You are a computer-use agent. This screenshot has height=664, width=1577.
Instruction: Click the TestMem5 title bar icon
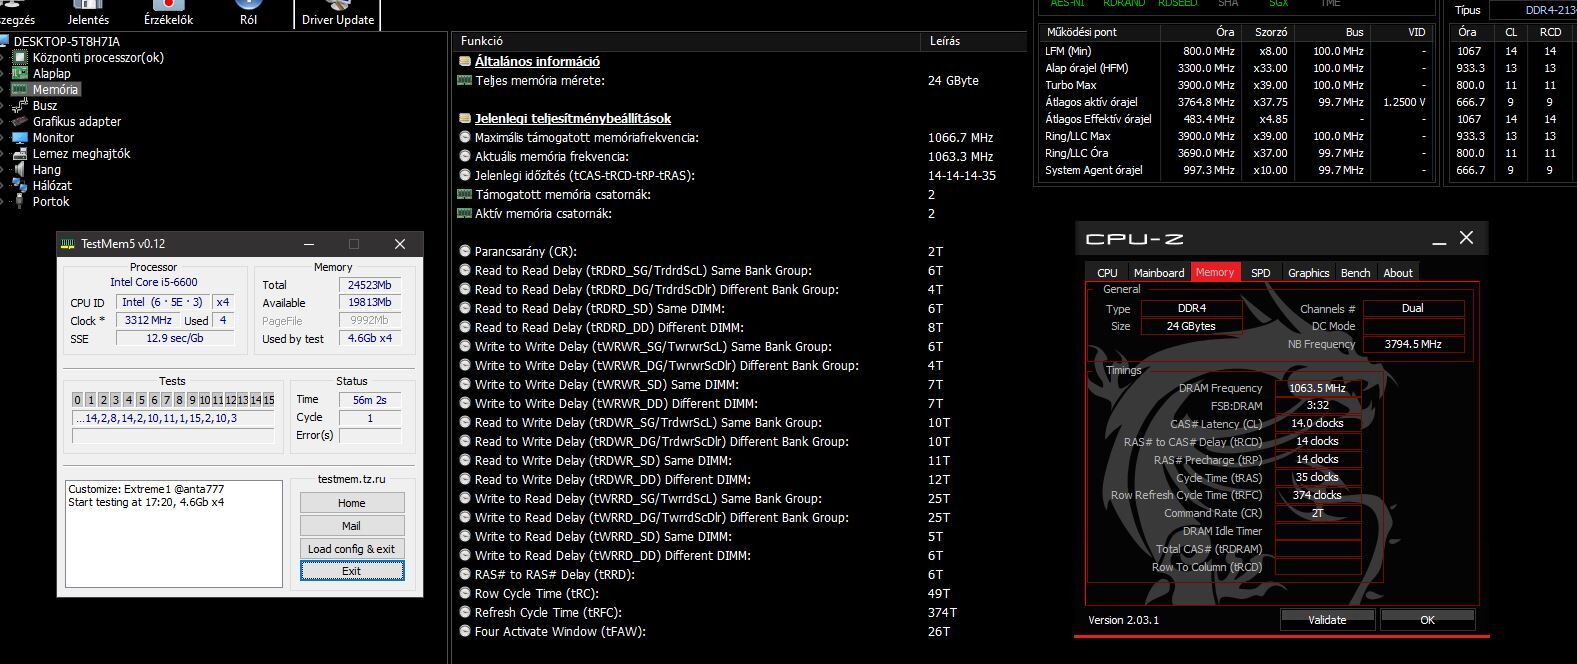(68, 244)
